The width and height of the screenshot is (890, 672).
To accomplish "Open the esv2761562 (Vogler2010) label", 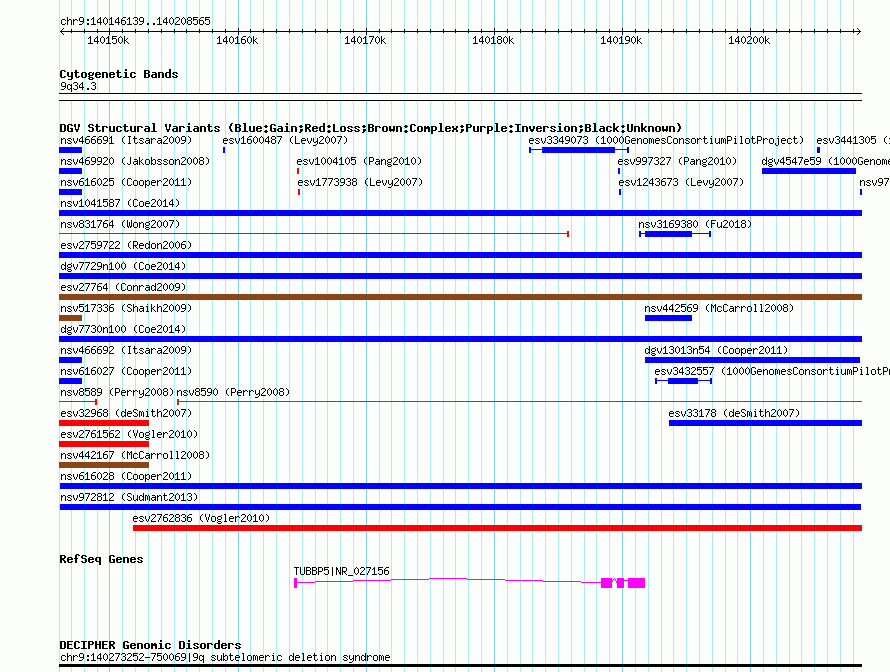I will [129, 434].
